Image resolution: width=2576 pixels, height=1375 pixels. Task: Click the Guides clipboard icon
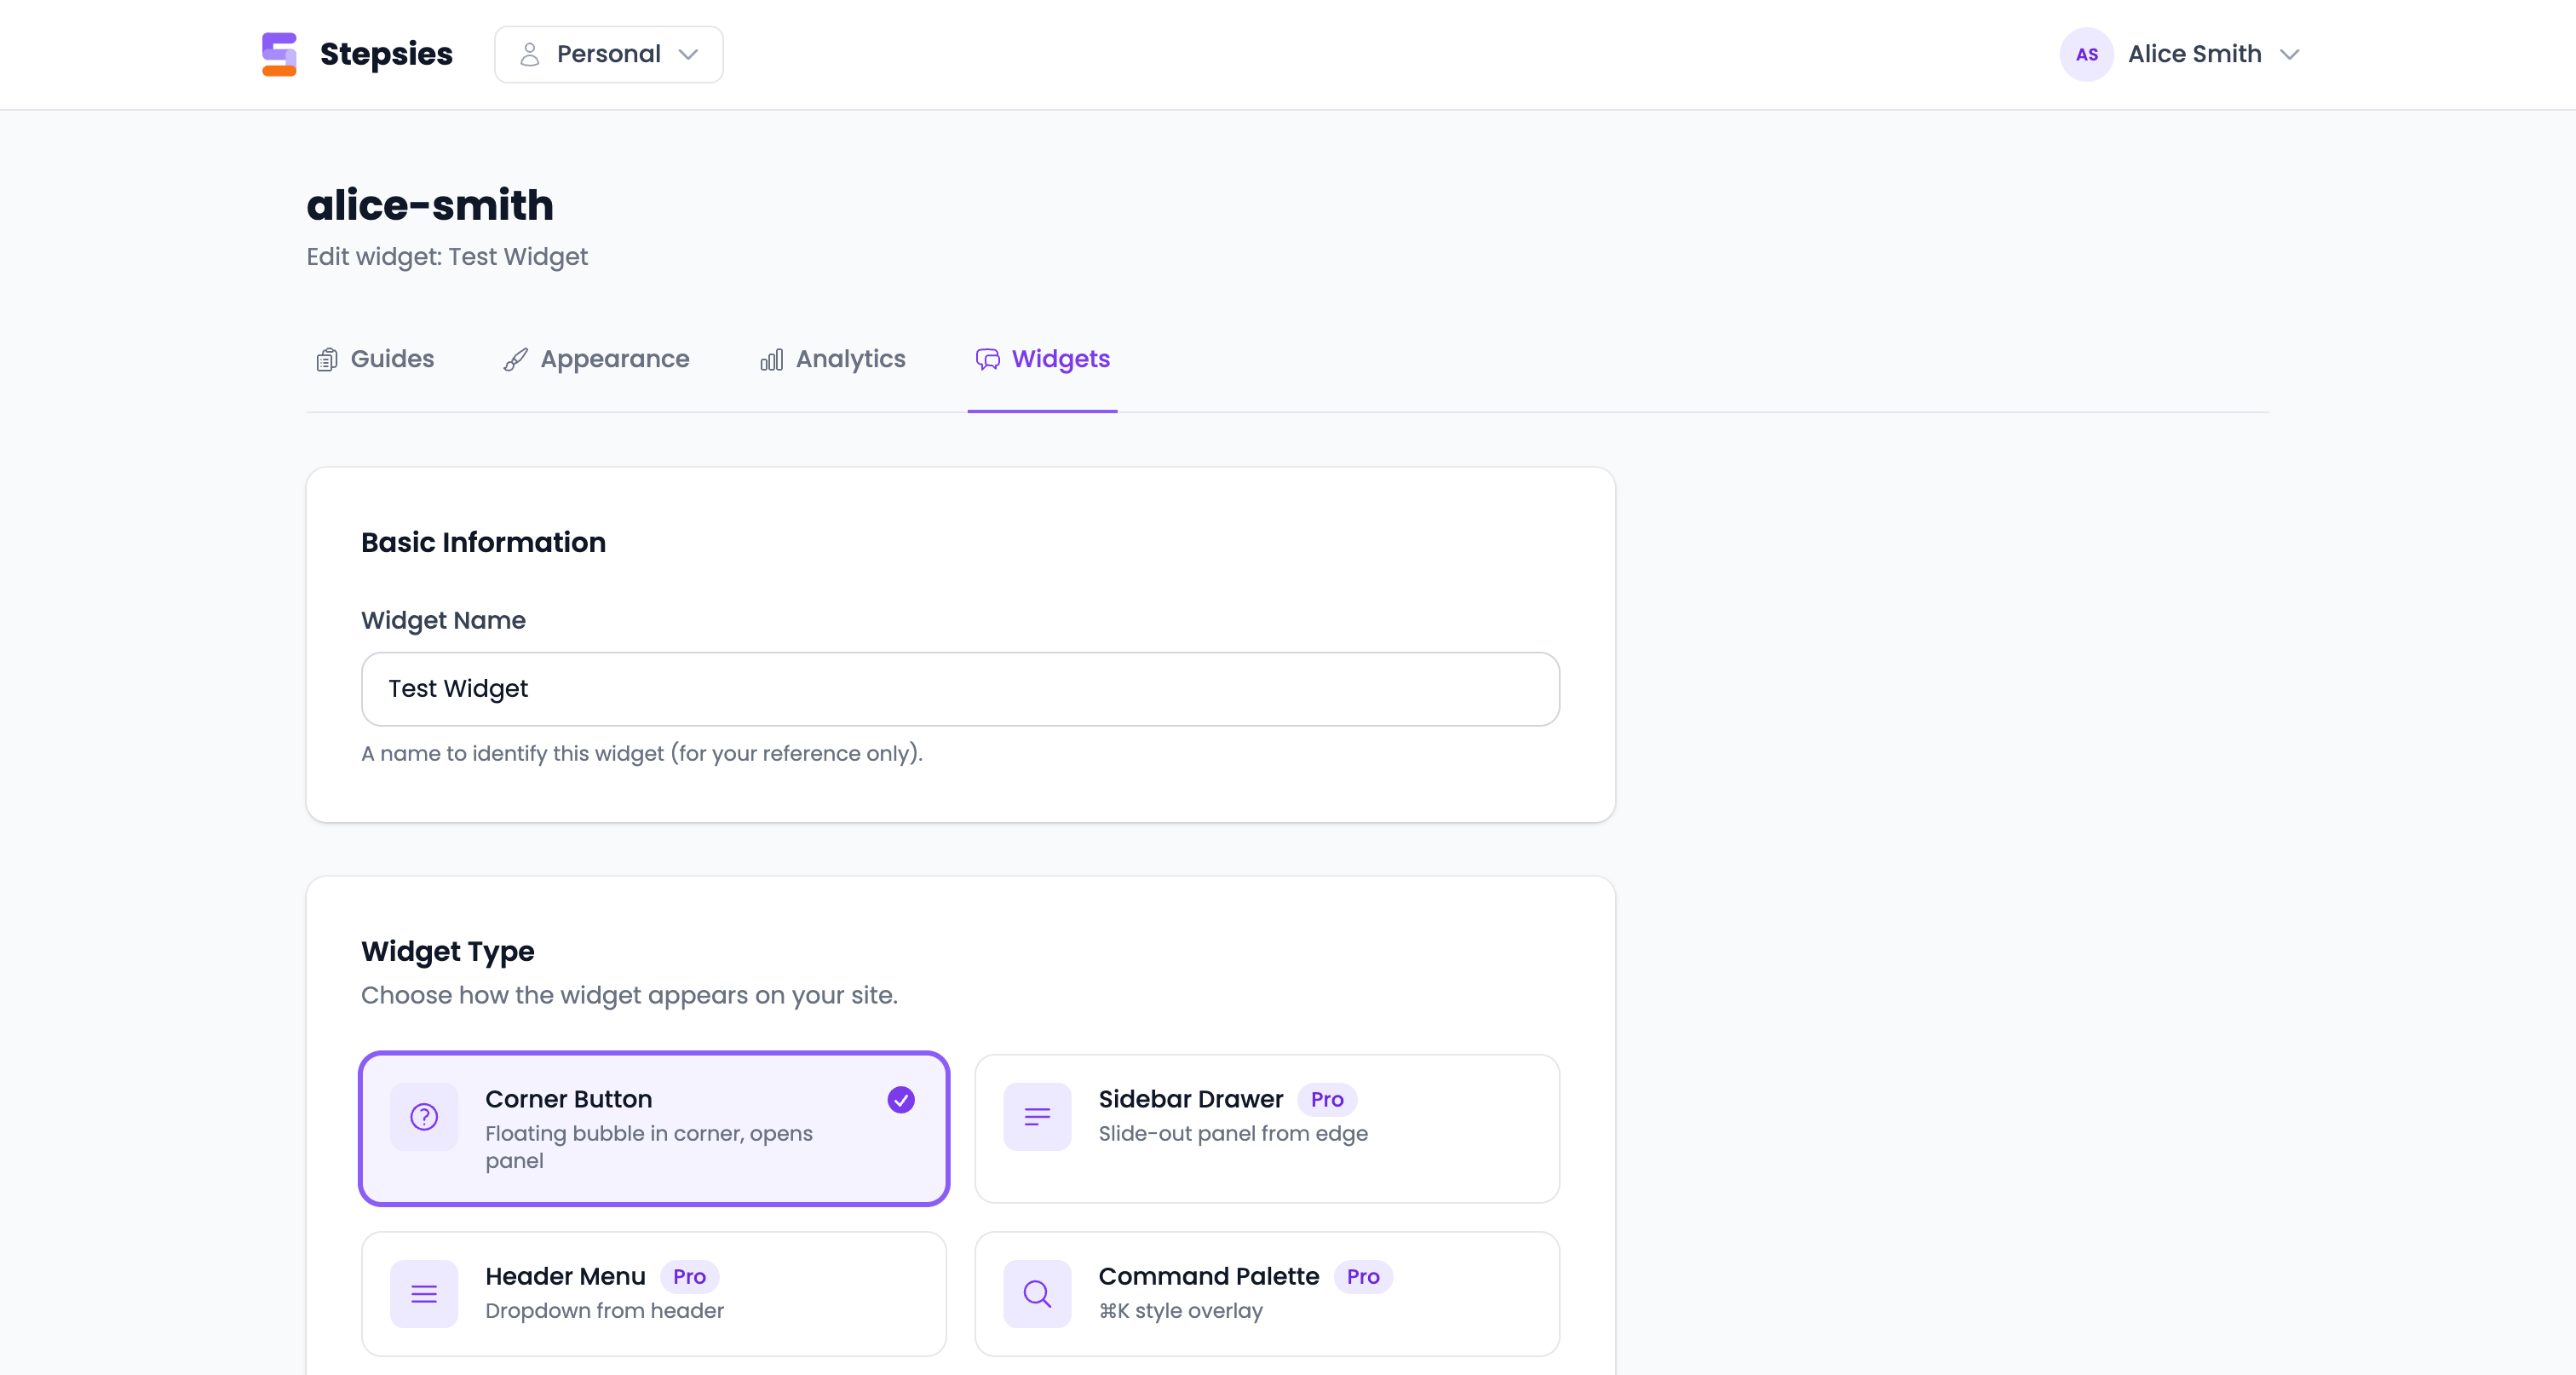tap(326, 359)
